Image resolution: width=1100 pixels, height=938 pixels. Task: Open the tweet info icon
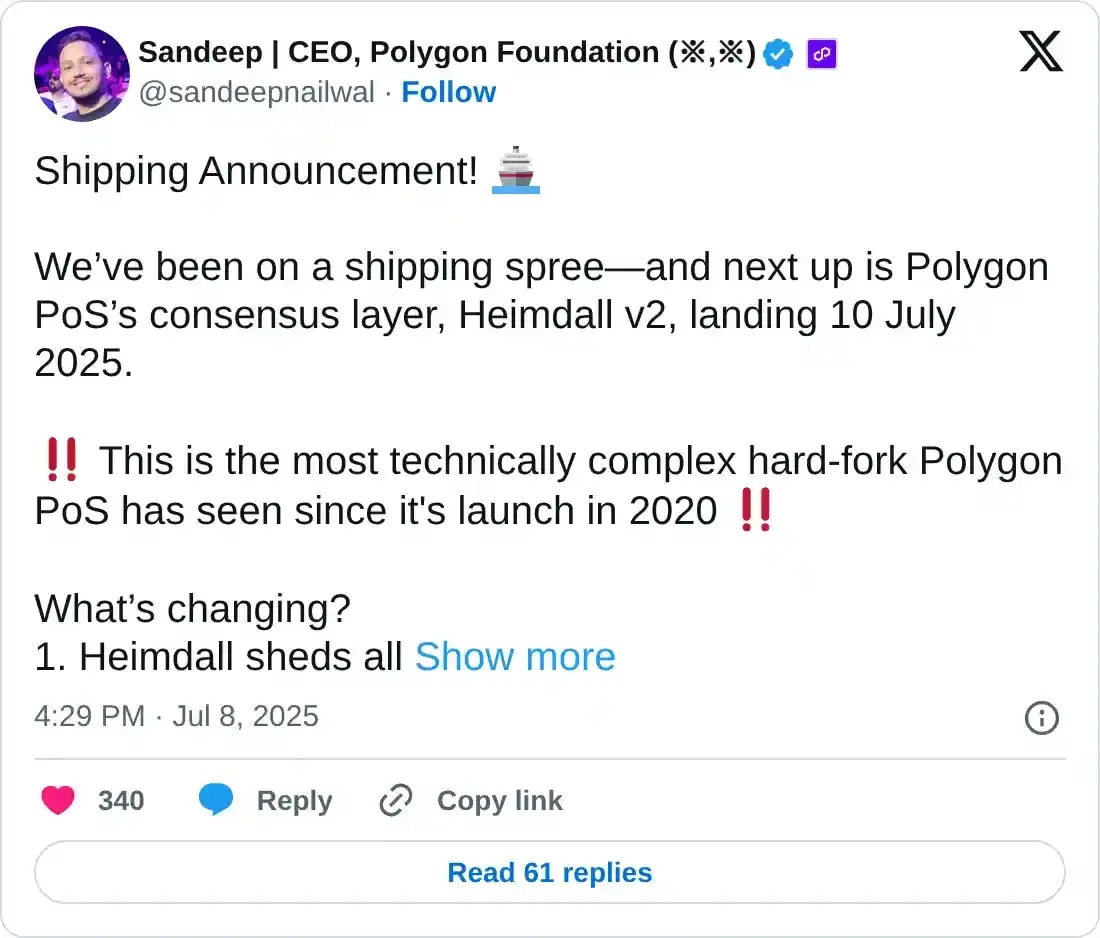[x=1042, y=717]
